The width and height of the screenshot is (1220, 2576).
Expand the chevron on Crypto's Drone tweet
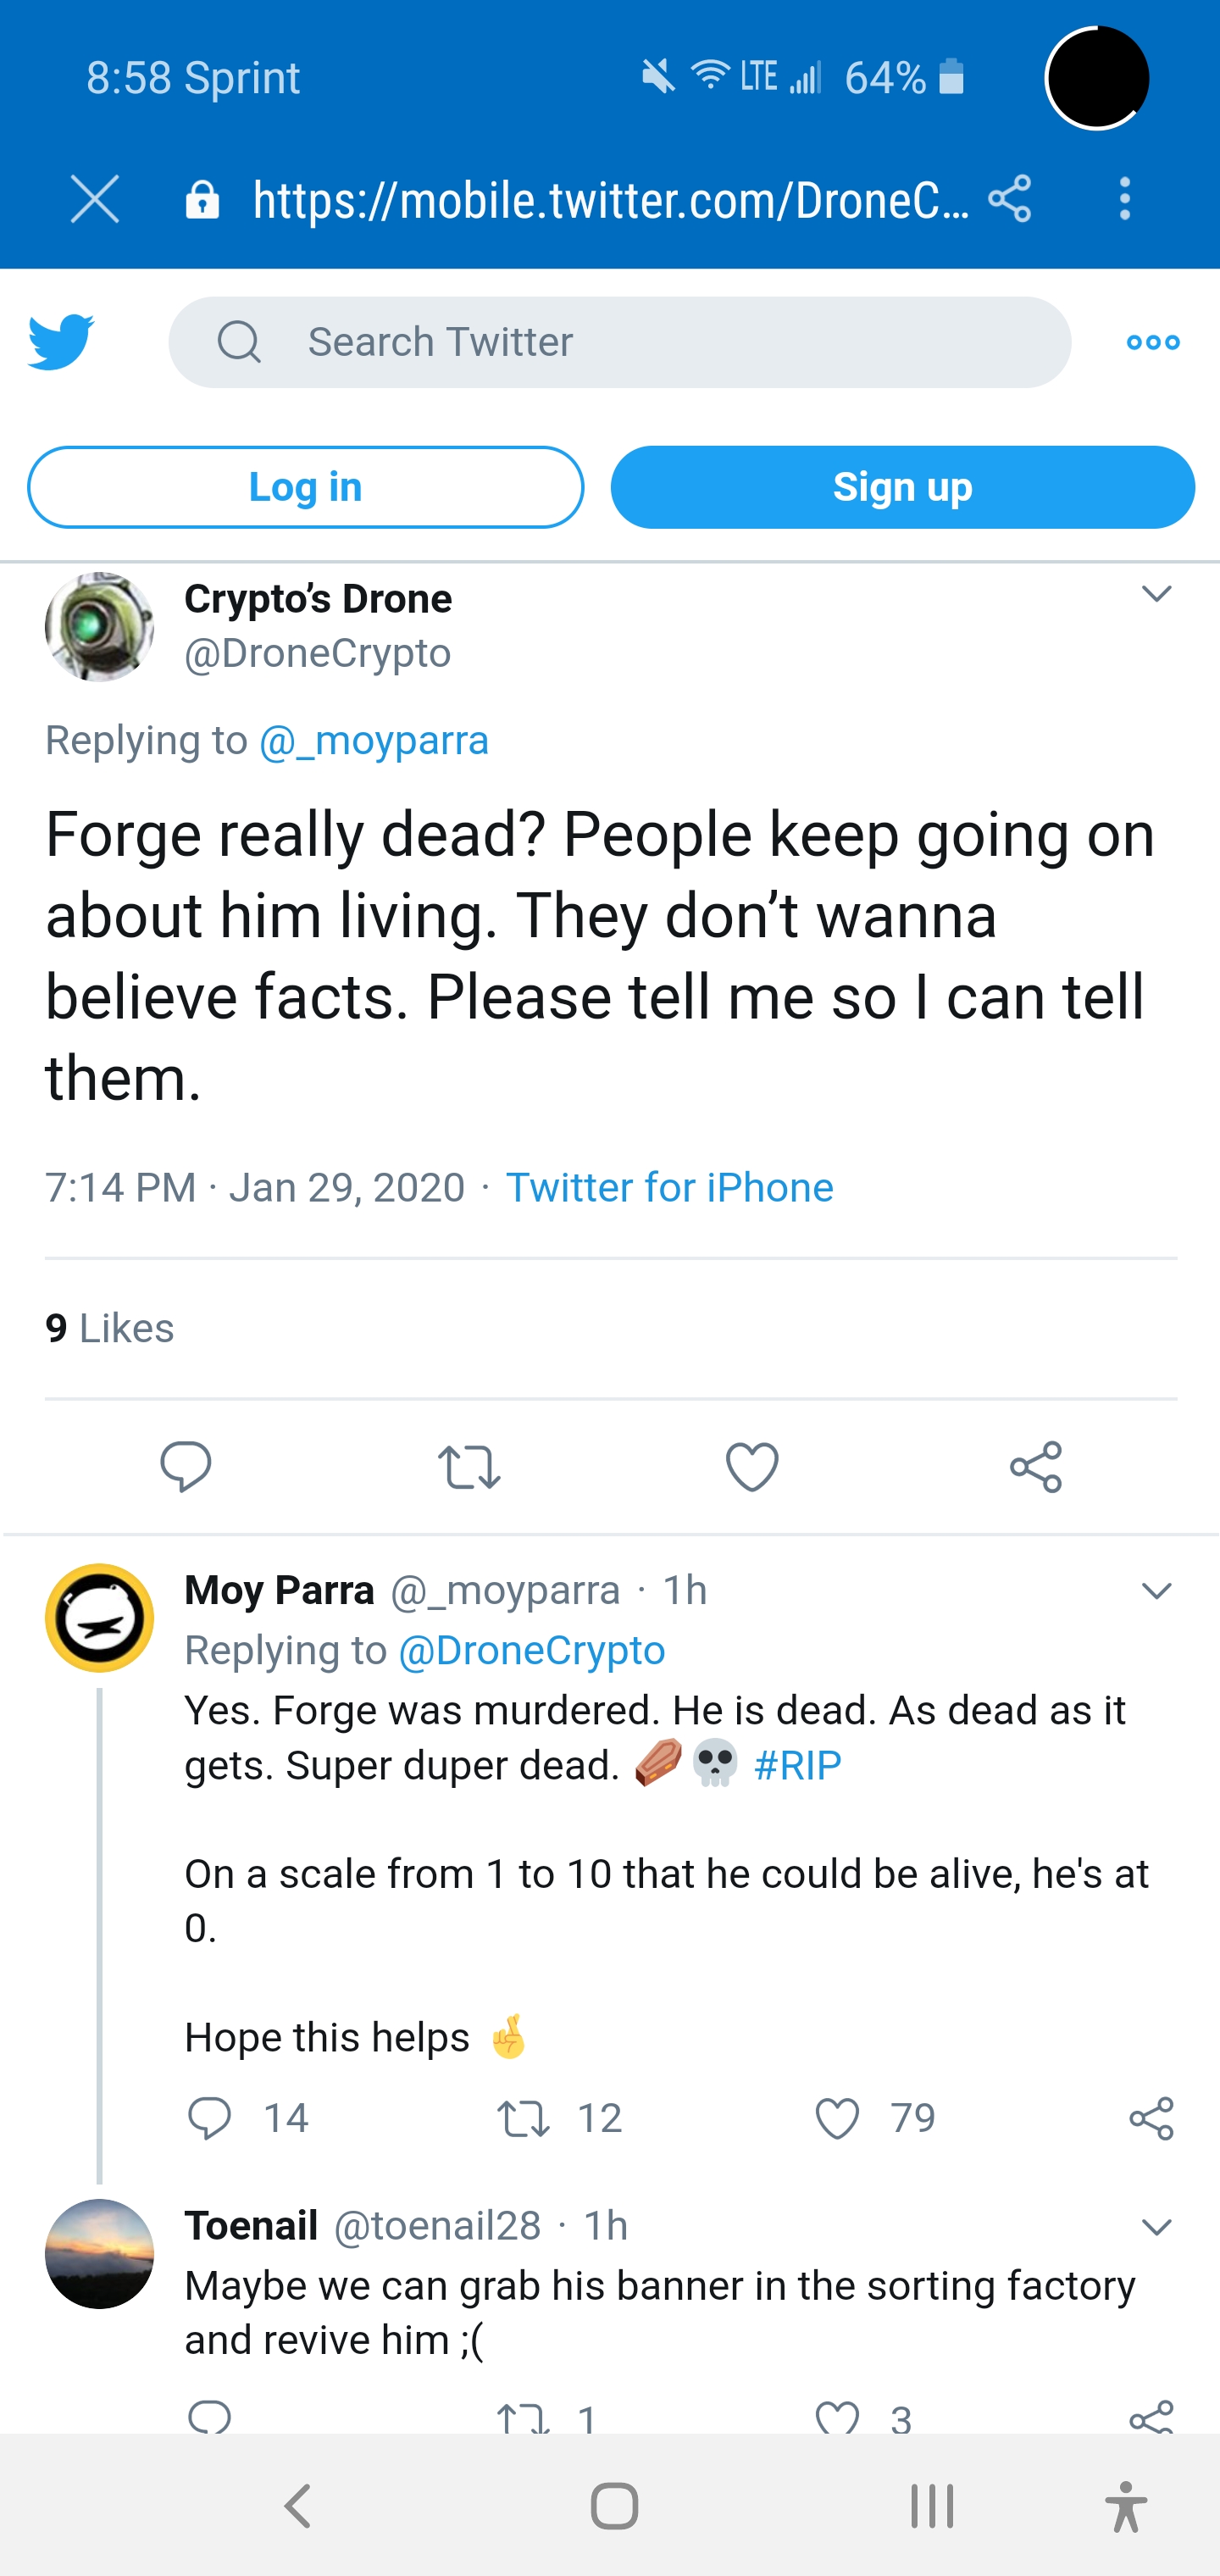point(1157,593)
